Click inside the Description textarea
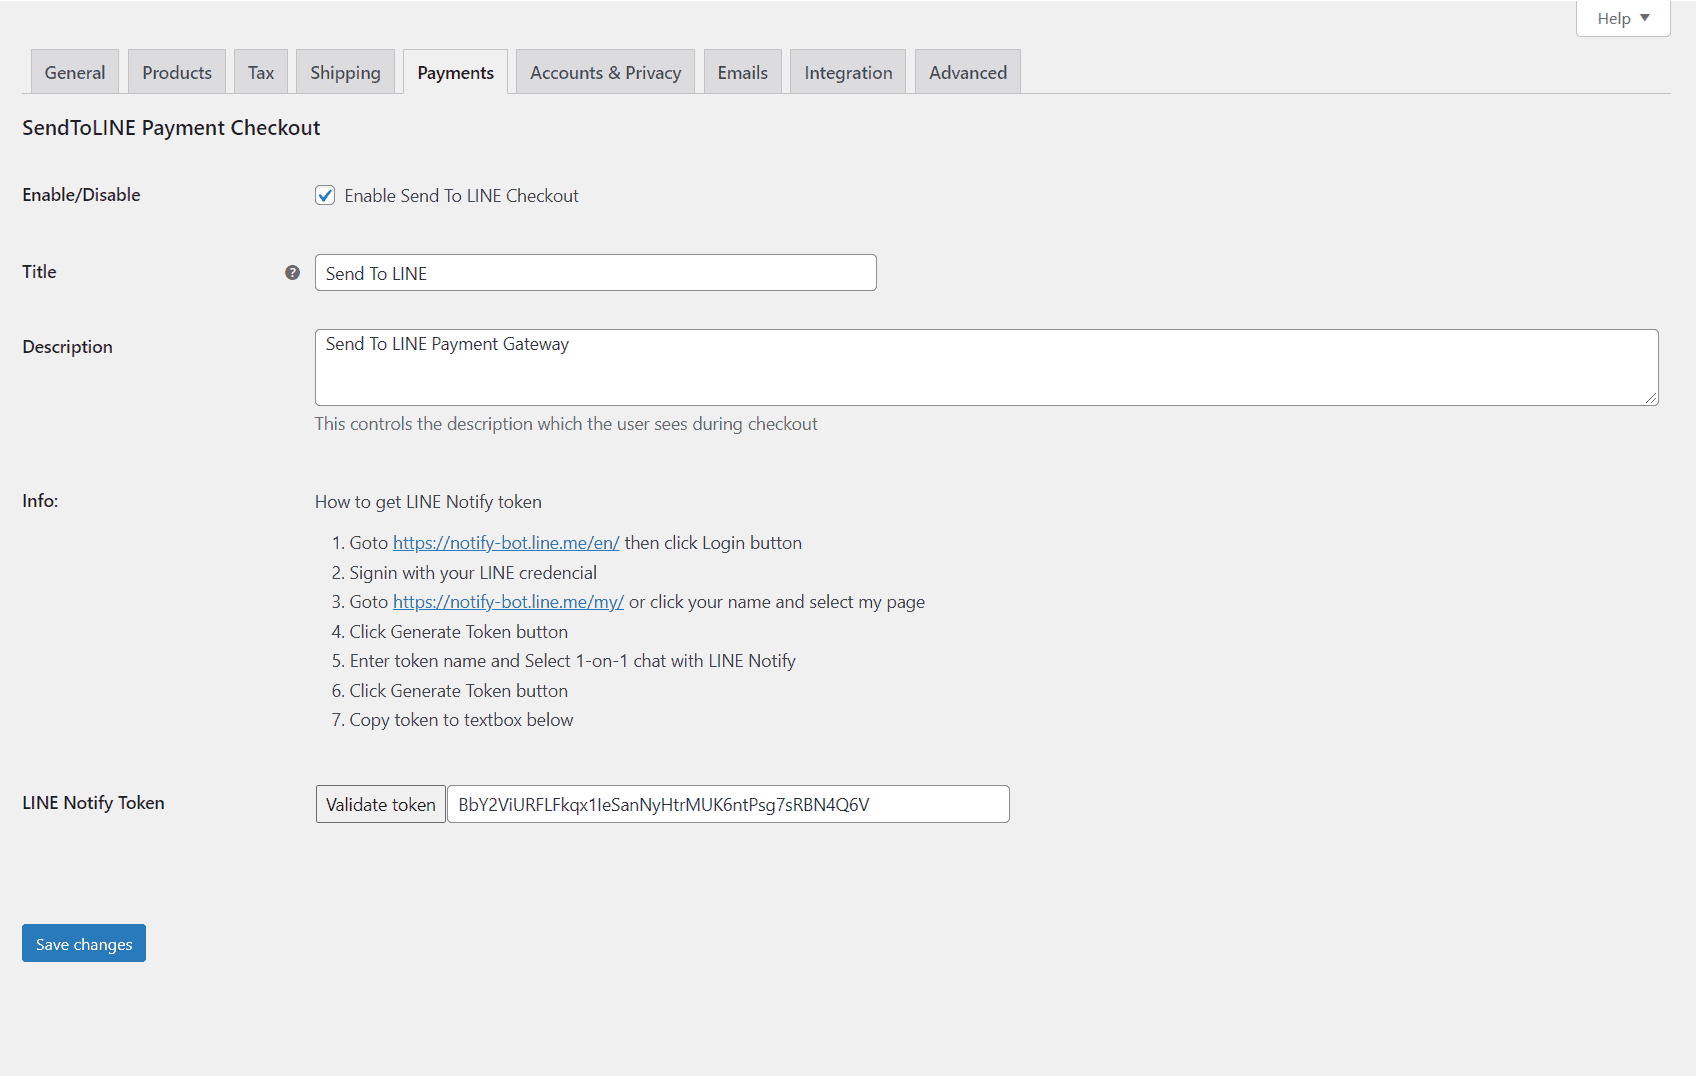 click(985, 368)
